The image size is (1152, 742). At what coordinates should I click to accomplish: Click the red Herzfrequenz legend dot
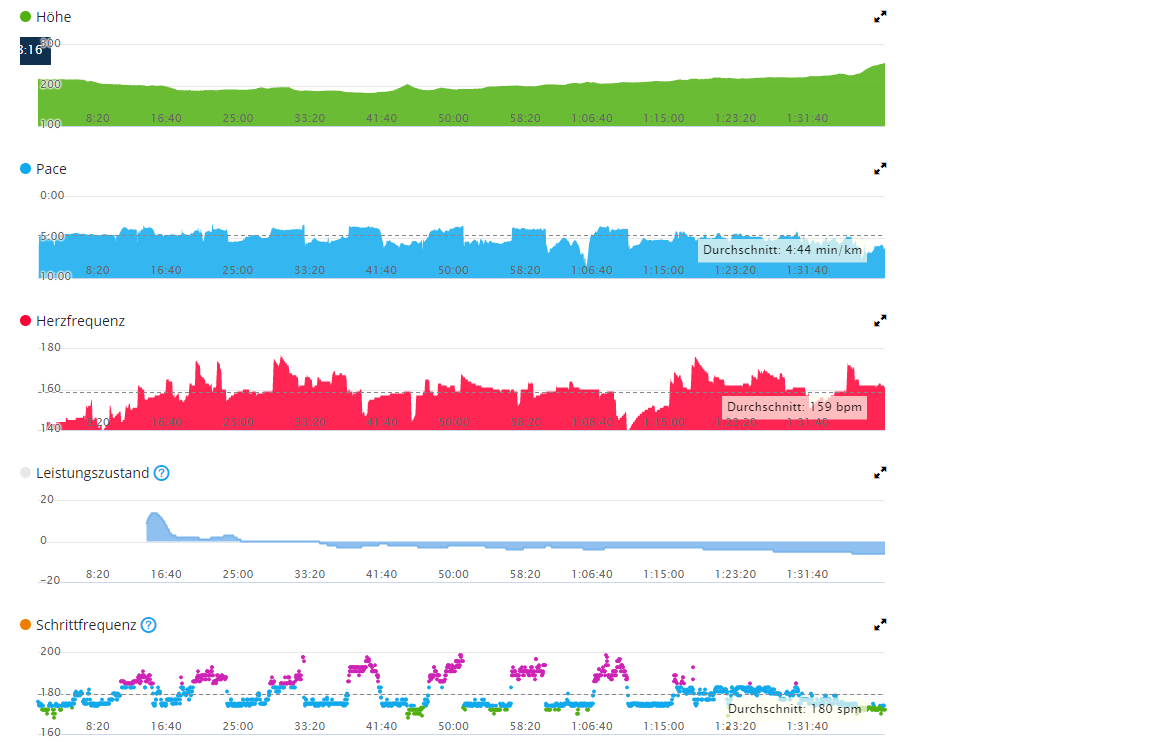point(26,321)
